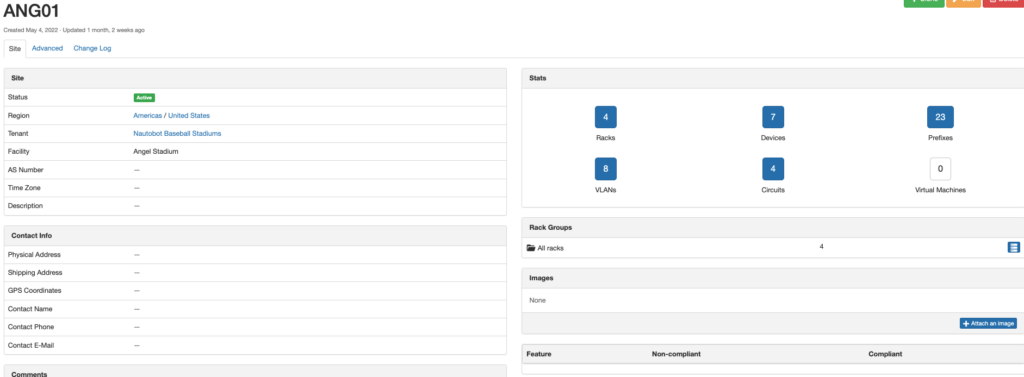
Task: Click the Devices count badge showing 7
Action: point(773,117)
